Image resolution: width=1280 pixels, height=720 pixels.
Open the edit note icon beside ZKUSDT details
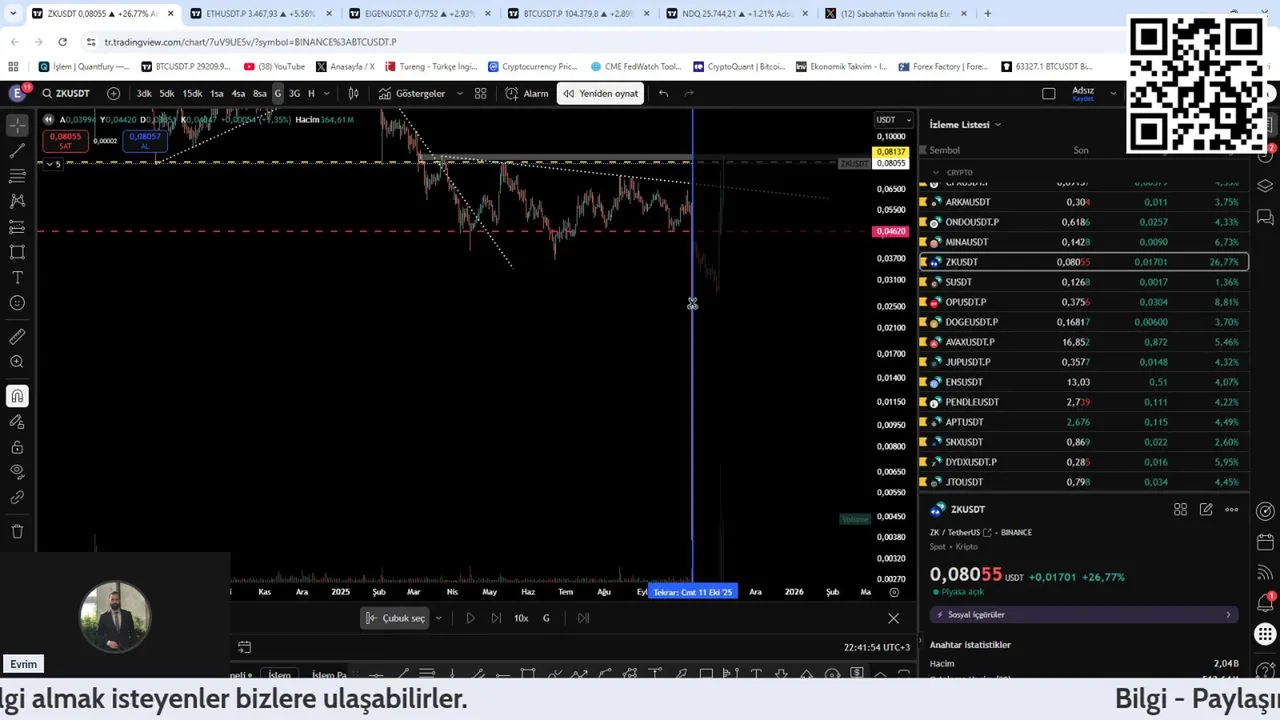[x=1206, y=509]
